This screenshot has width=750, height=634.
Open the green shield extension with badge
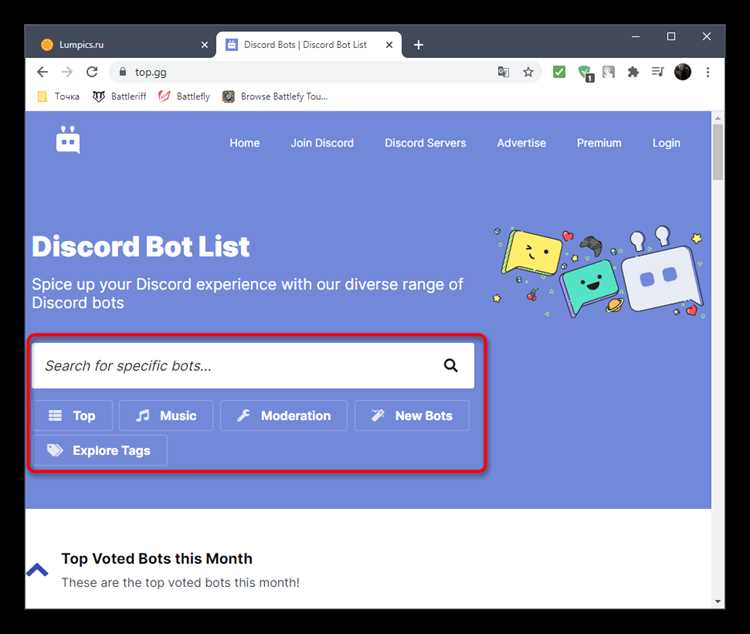pos(585,73)
